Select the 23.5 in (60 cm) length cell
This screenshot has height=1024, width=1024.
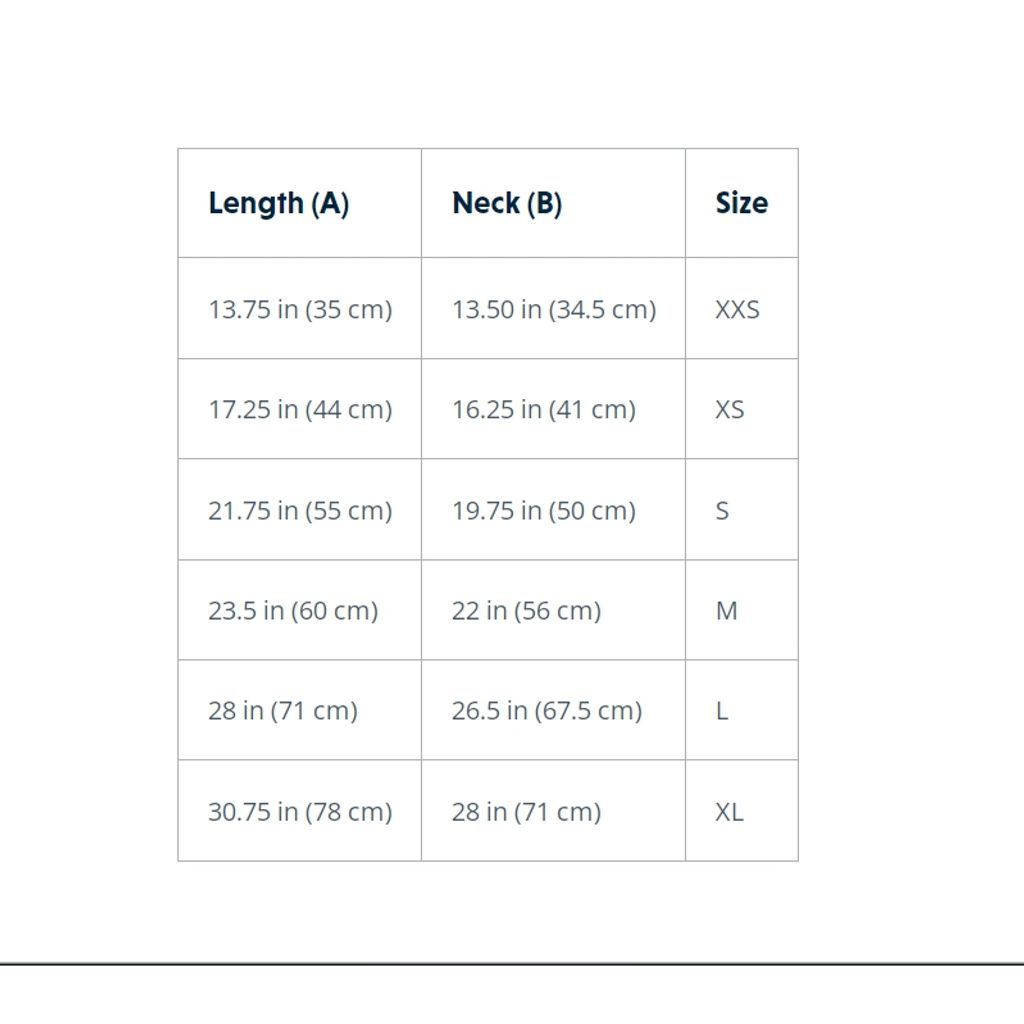click(x=293, y=610)
